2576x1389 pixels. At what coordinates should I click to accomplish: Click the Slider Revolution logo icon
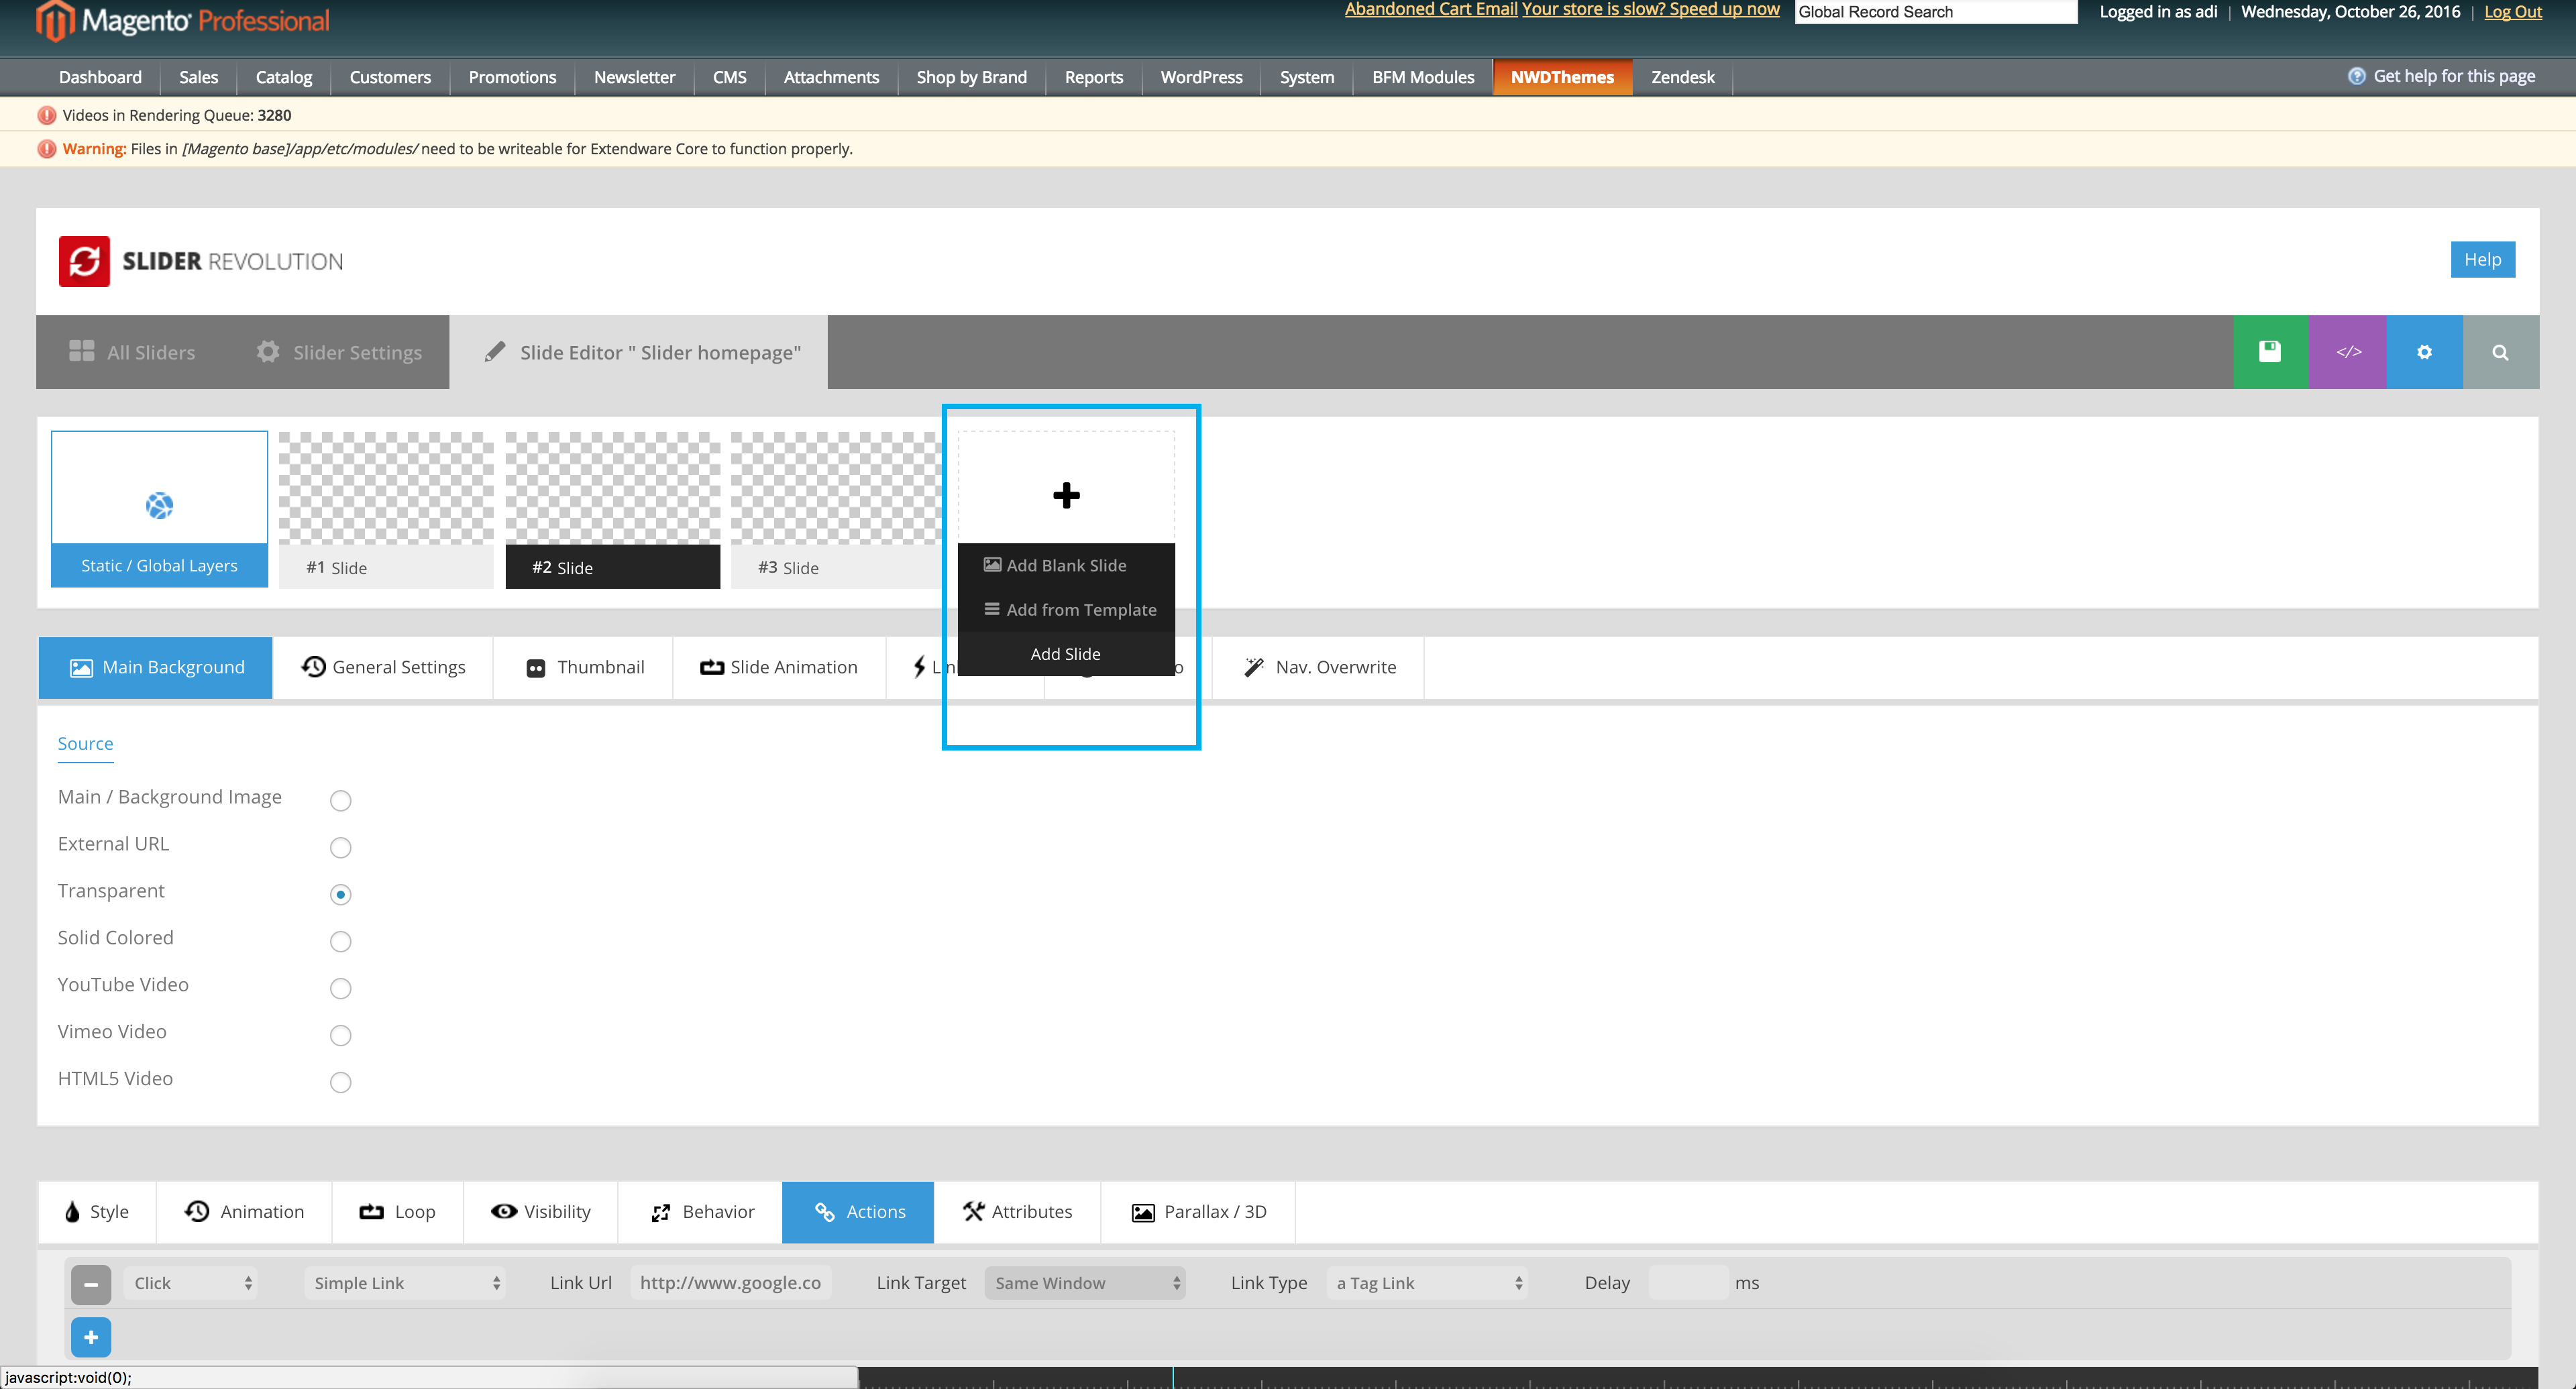point(84,261)
